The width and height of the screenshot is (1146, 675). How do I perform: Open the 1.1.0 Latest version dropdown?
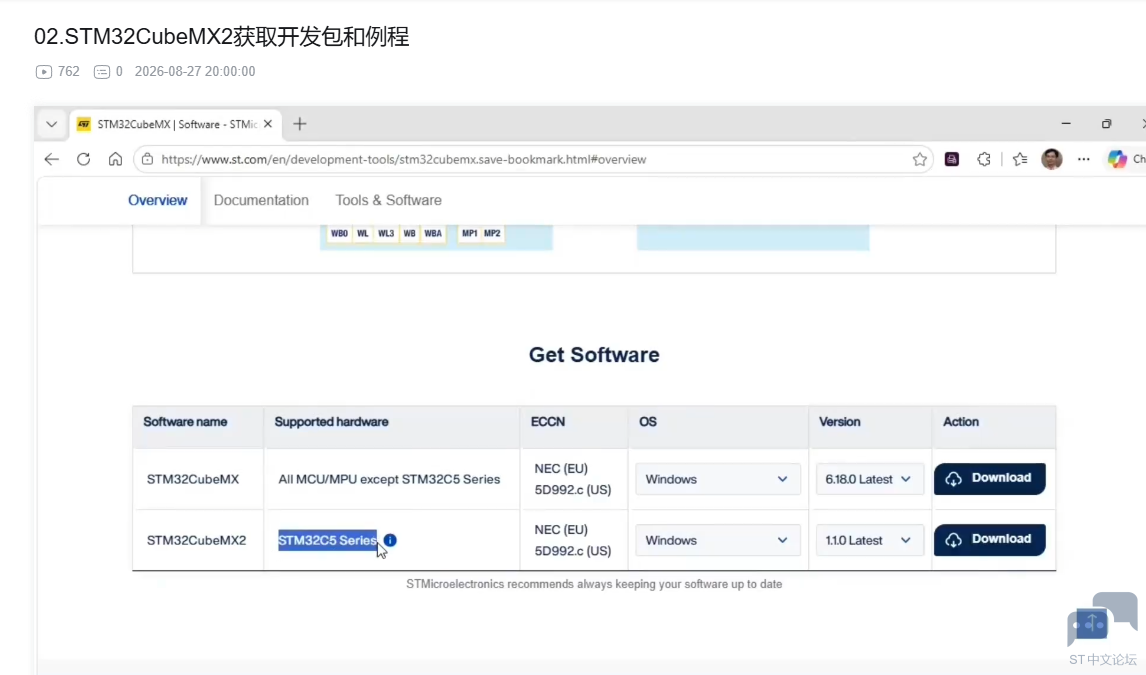(x=869, y=541)
